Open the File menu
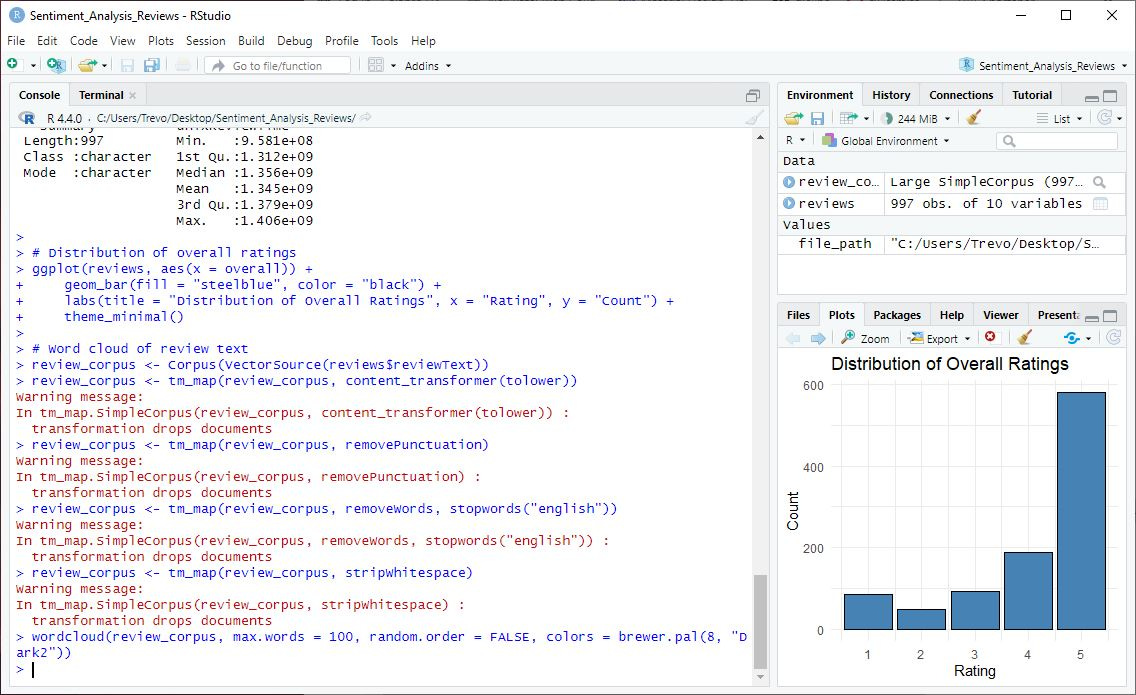The height and width of the screenshot is (695, 1136). pyautogui.click(x=16, y=41)
